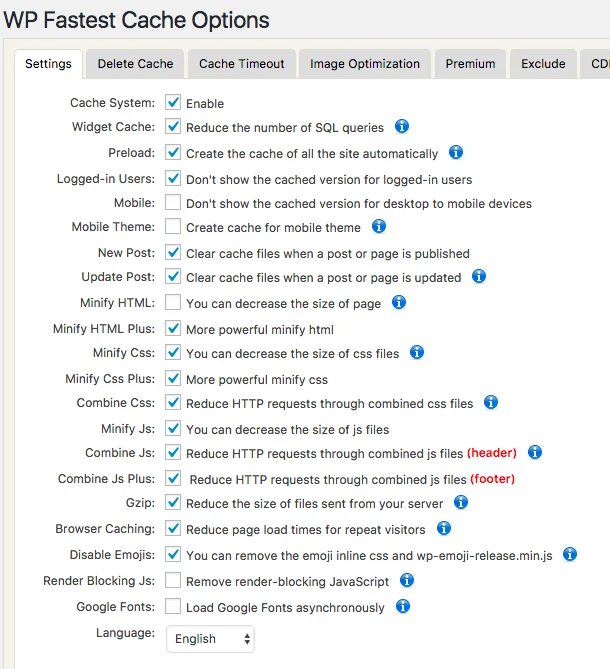Open the Premium tab
The height and width of the screenshot is (669, 610).
(x=470, y=64)
